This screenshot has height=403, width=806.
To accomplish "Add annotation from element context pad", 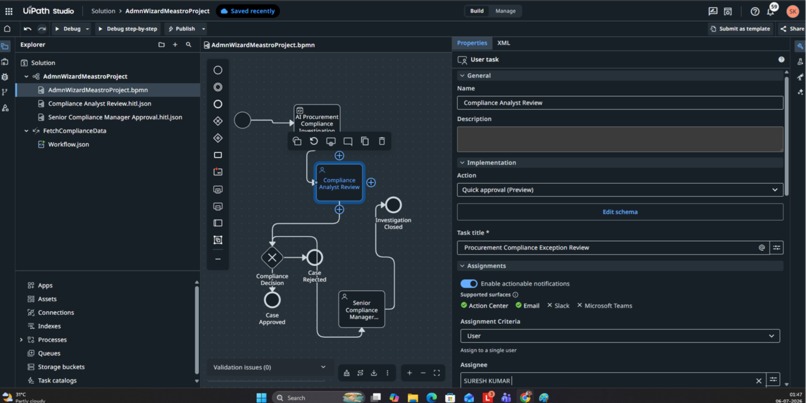I will pyautogui.click(x=347, y=141).
